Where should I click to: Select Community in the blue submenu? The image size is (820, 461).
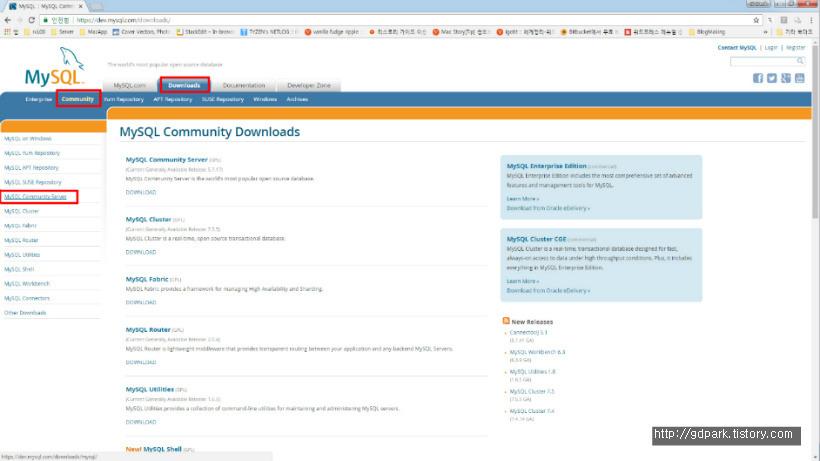(77, 99)
